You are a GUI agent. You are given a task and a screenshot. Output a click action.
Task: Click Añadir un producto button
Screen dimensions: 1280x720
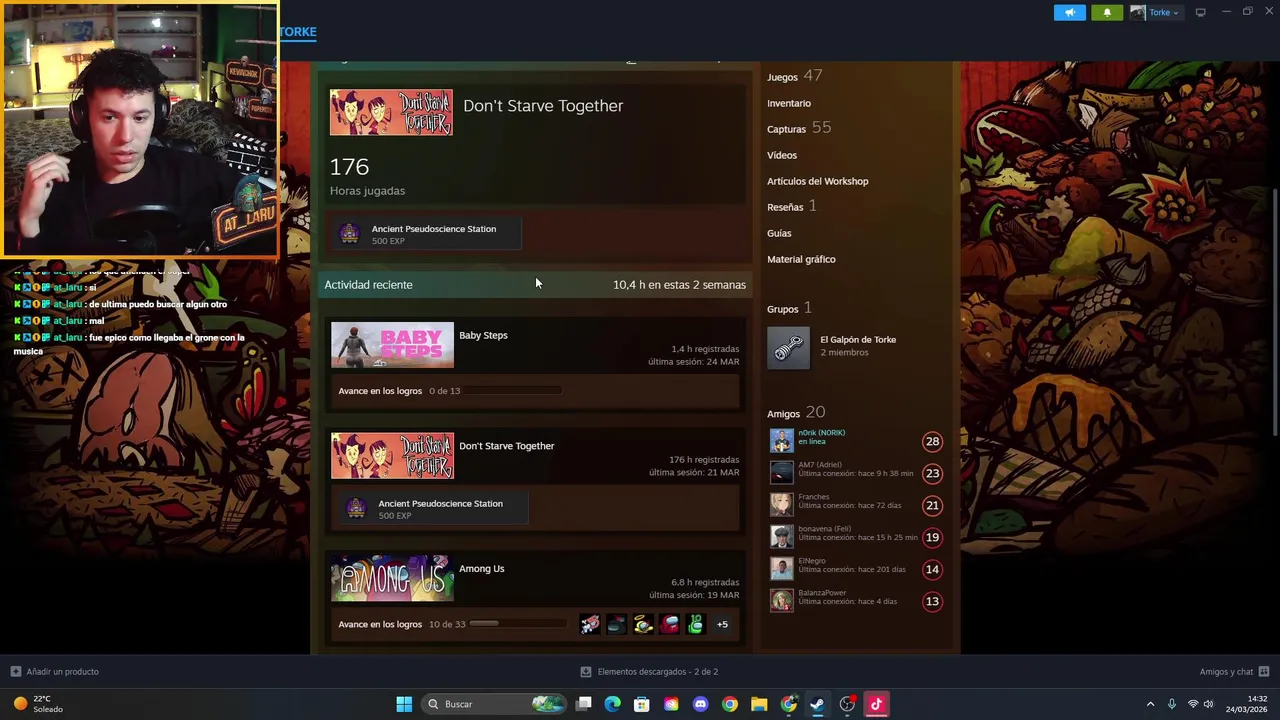(x=54, y=672)
